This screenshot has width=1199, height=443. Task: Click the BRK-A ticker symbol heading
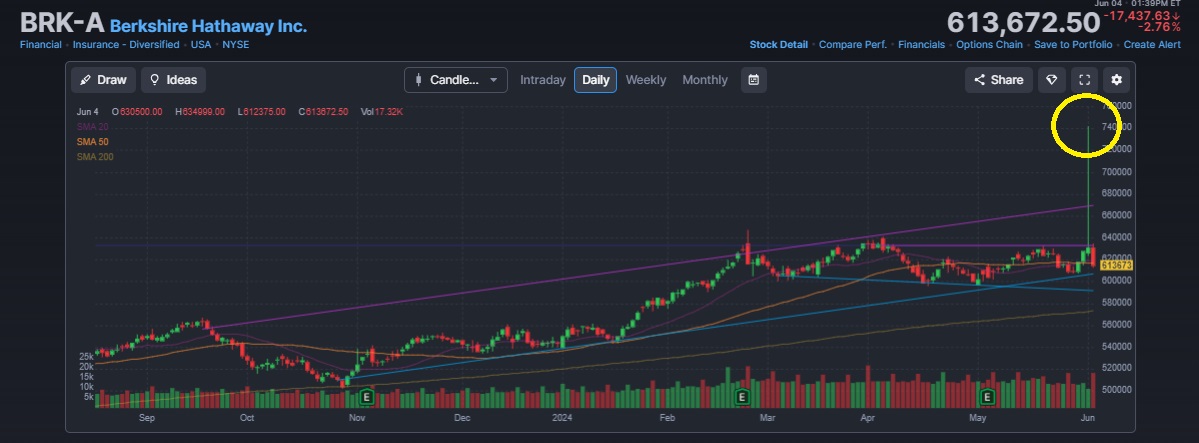(62, 23)
